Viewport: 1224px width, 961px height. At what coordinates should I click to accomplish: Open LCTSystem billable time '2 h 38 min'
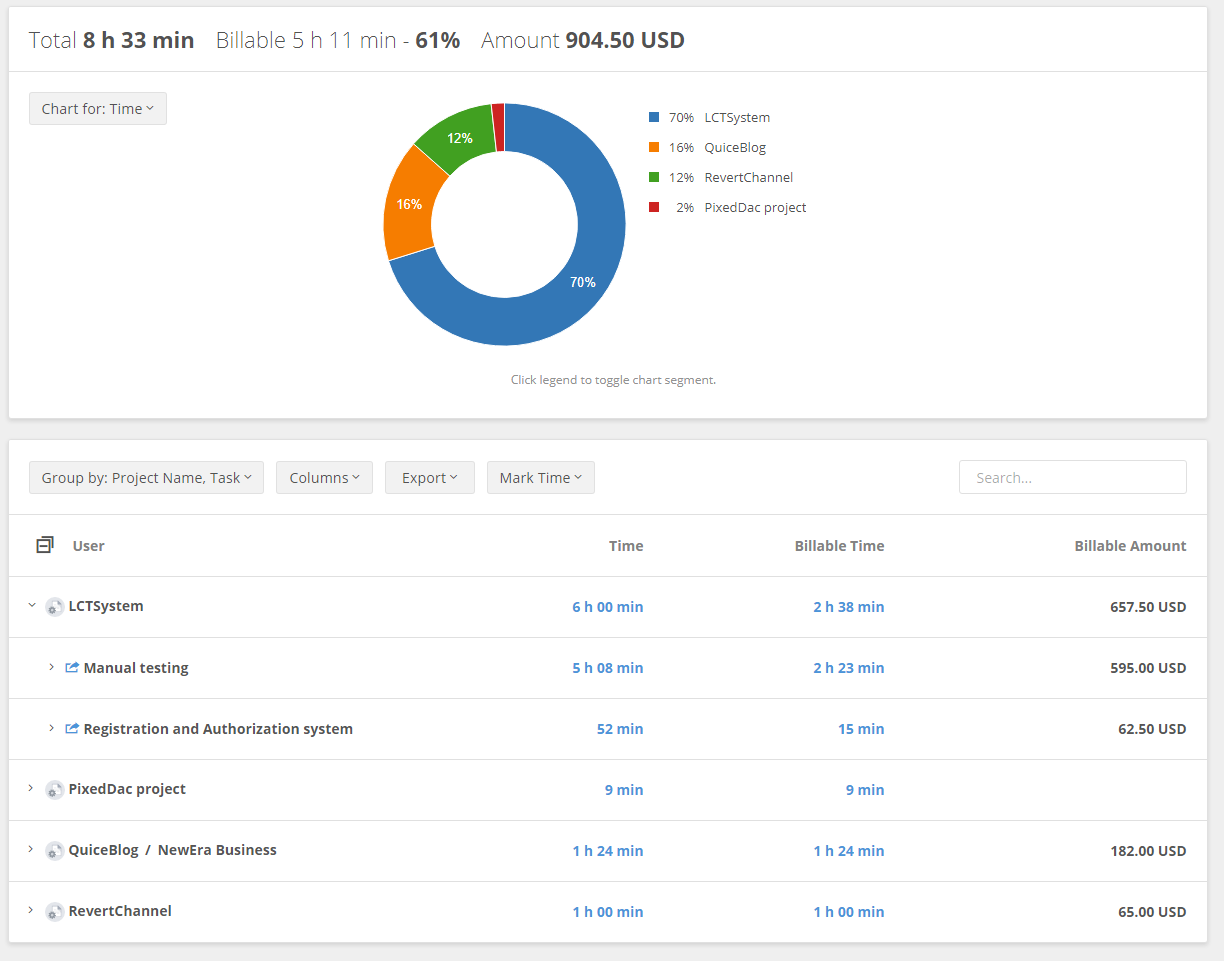point(849,607)
